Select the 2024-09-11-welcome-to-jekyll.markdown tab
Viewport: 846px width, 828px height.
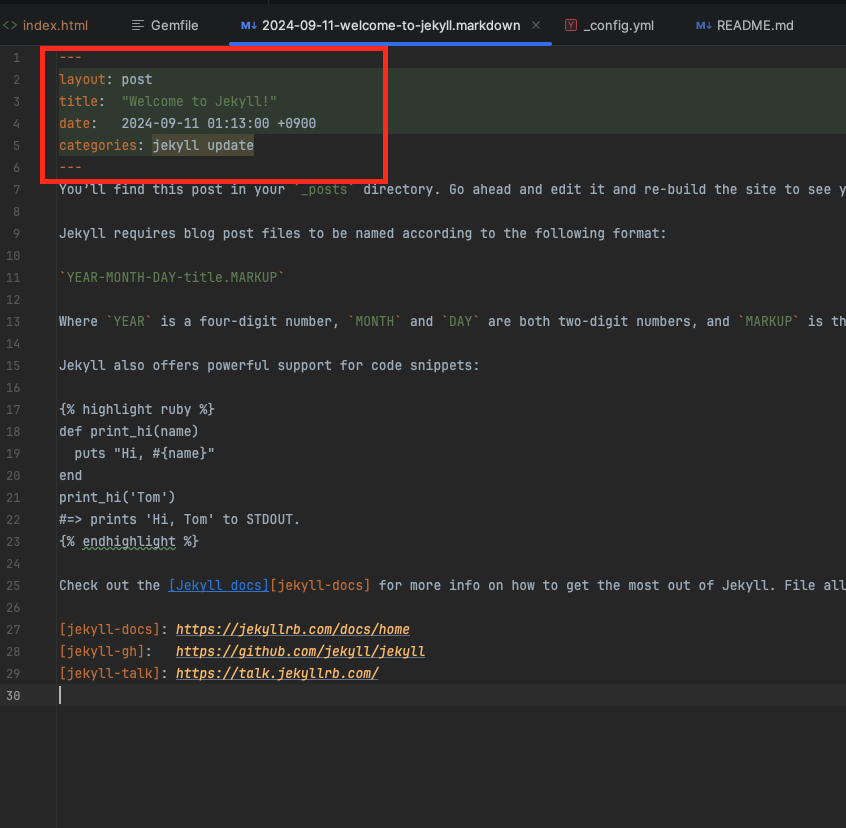pyautogui.click(x=391, y=25)
